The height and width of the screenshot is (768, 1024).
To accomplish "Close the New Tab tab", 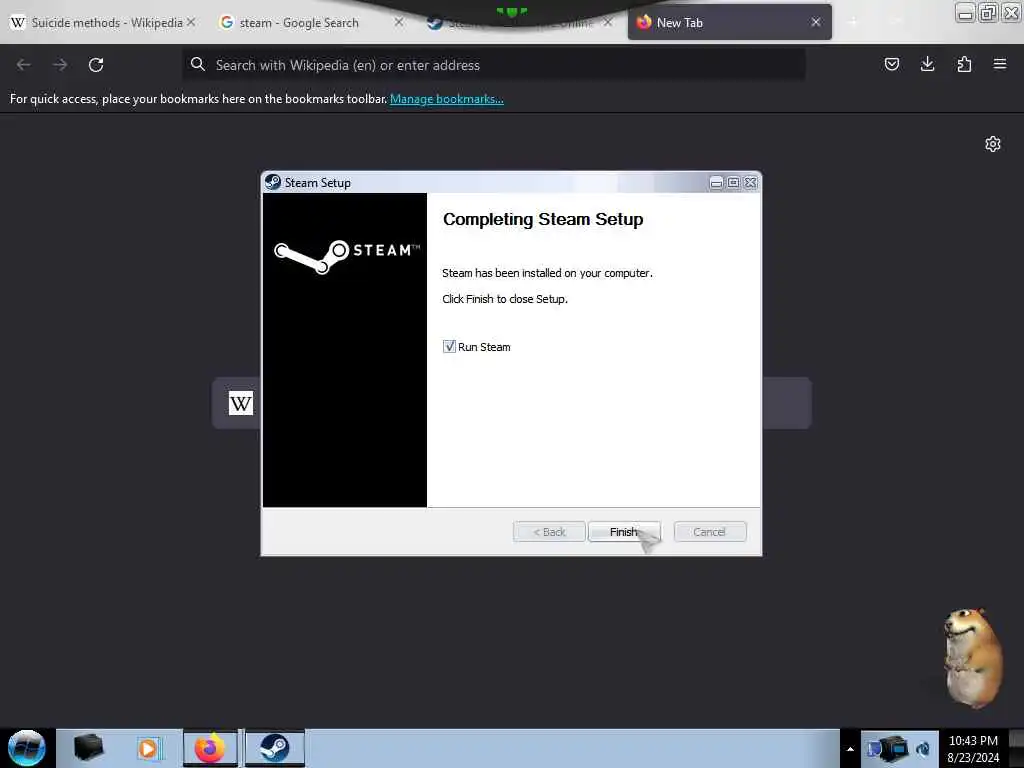I will coord(816,22).
